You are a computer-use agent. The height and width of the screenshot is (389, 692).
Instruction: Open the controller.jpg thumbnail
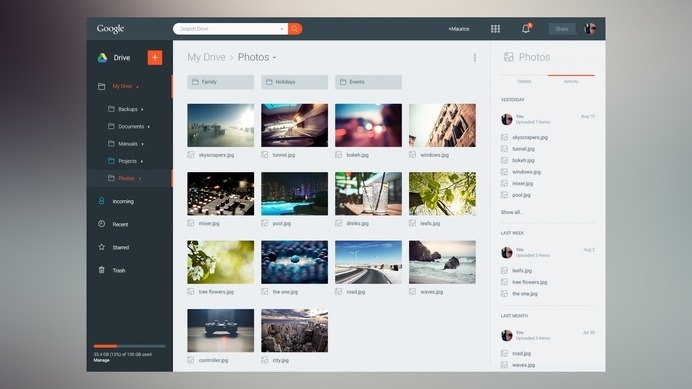[221, 330]
